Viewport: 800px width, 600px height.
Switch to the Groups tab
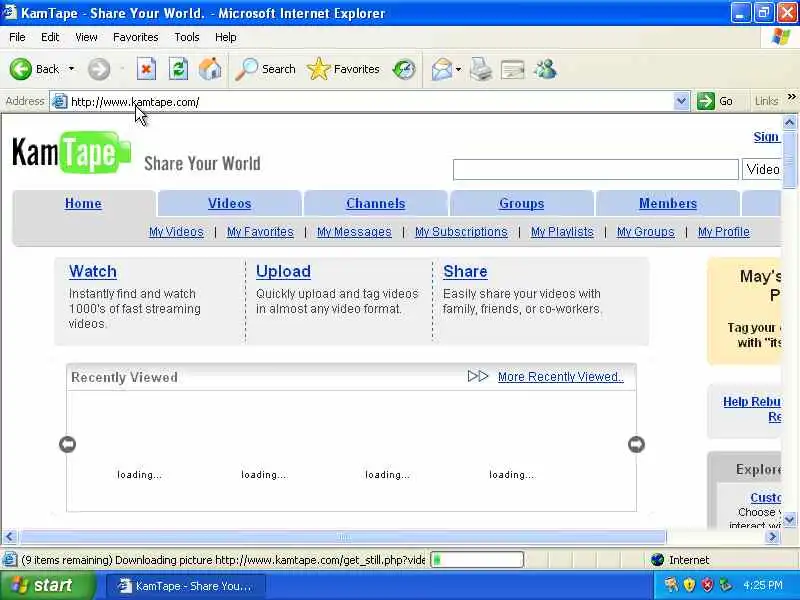521,204
